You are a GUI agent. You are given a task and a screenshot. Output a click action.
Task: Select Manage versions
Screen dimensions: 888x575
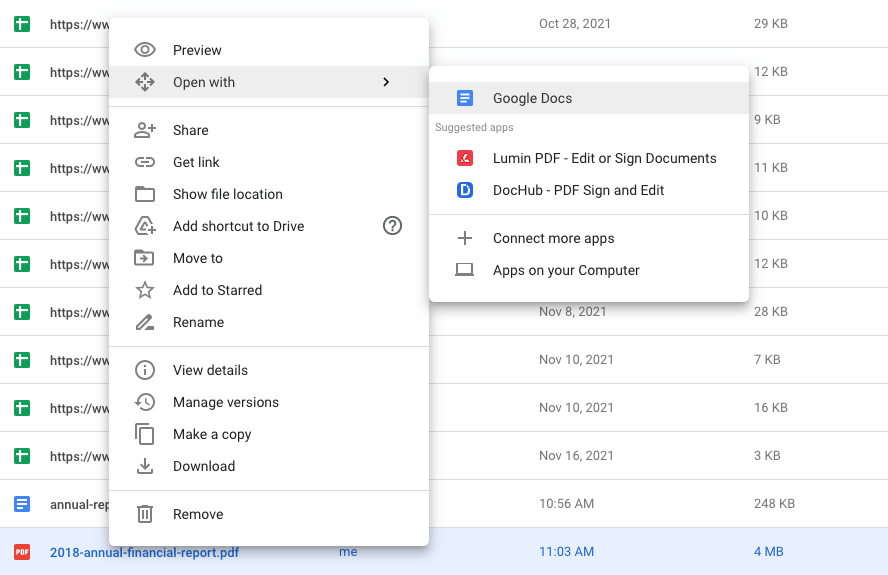click(269, 402)
